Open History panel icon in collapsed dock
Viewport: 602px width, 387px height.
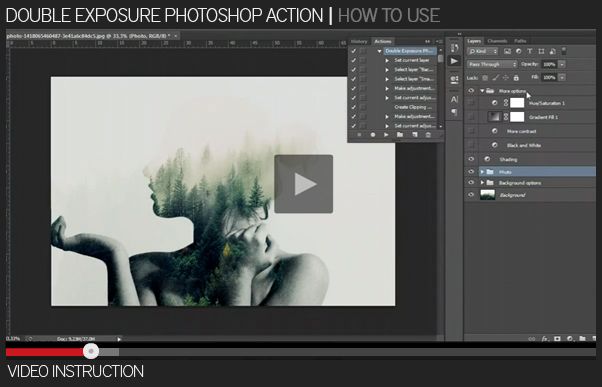(x=454, y=48)
